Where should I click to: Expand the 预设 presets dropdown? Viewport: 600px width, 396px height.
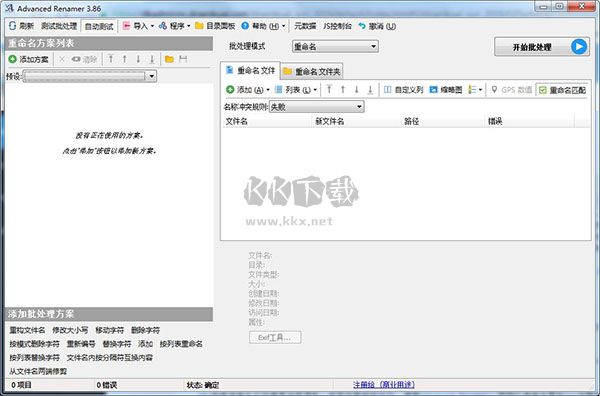(x=152, y=76)
